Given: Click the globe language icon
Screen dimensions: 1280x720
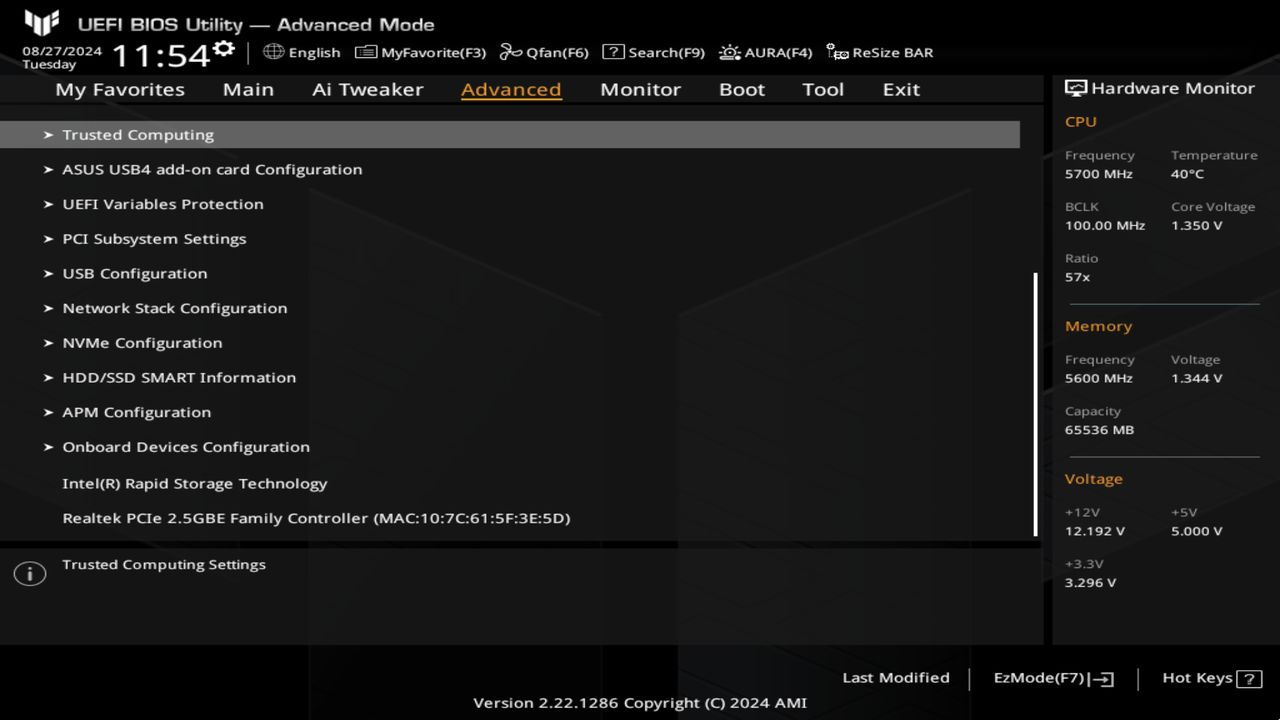Looking at the screenshot, I should coord(273,52).
